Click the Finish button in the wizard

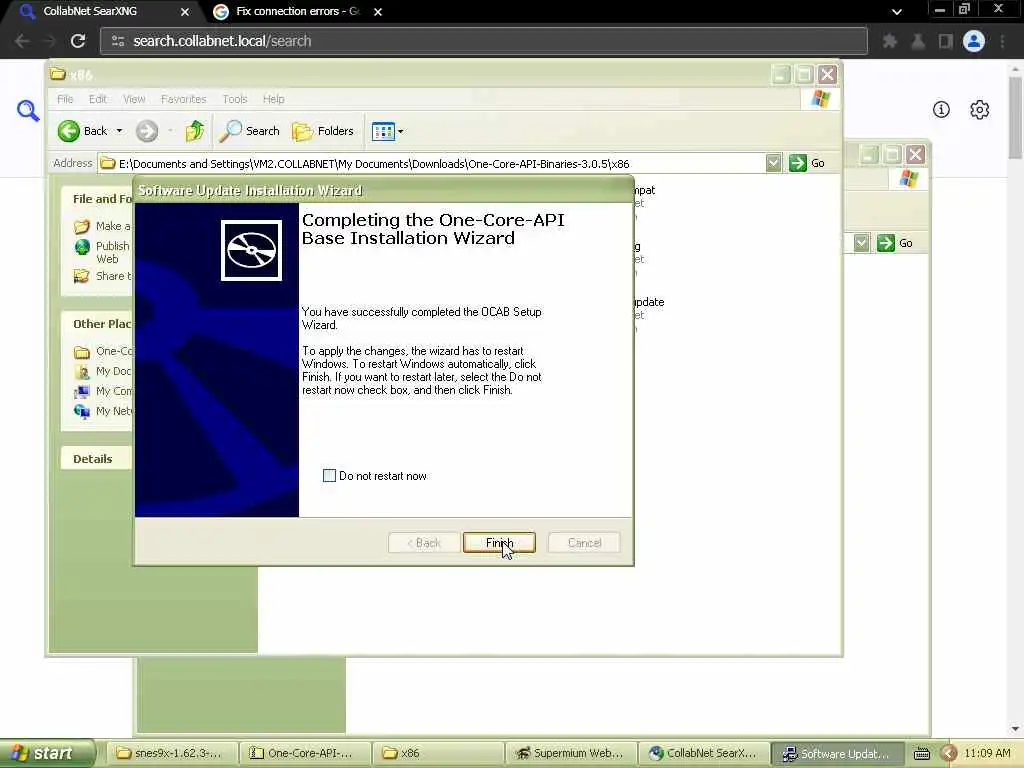tap(499, 543)
